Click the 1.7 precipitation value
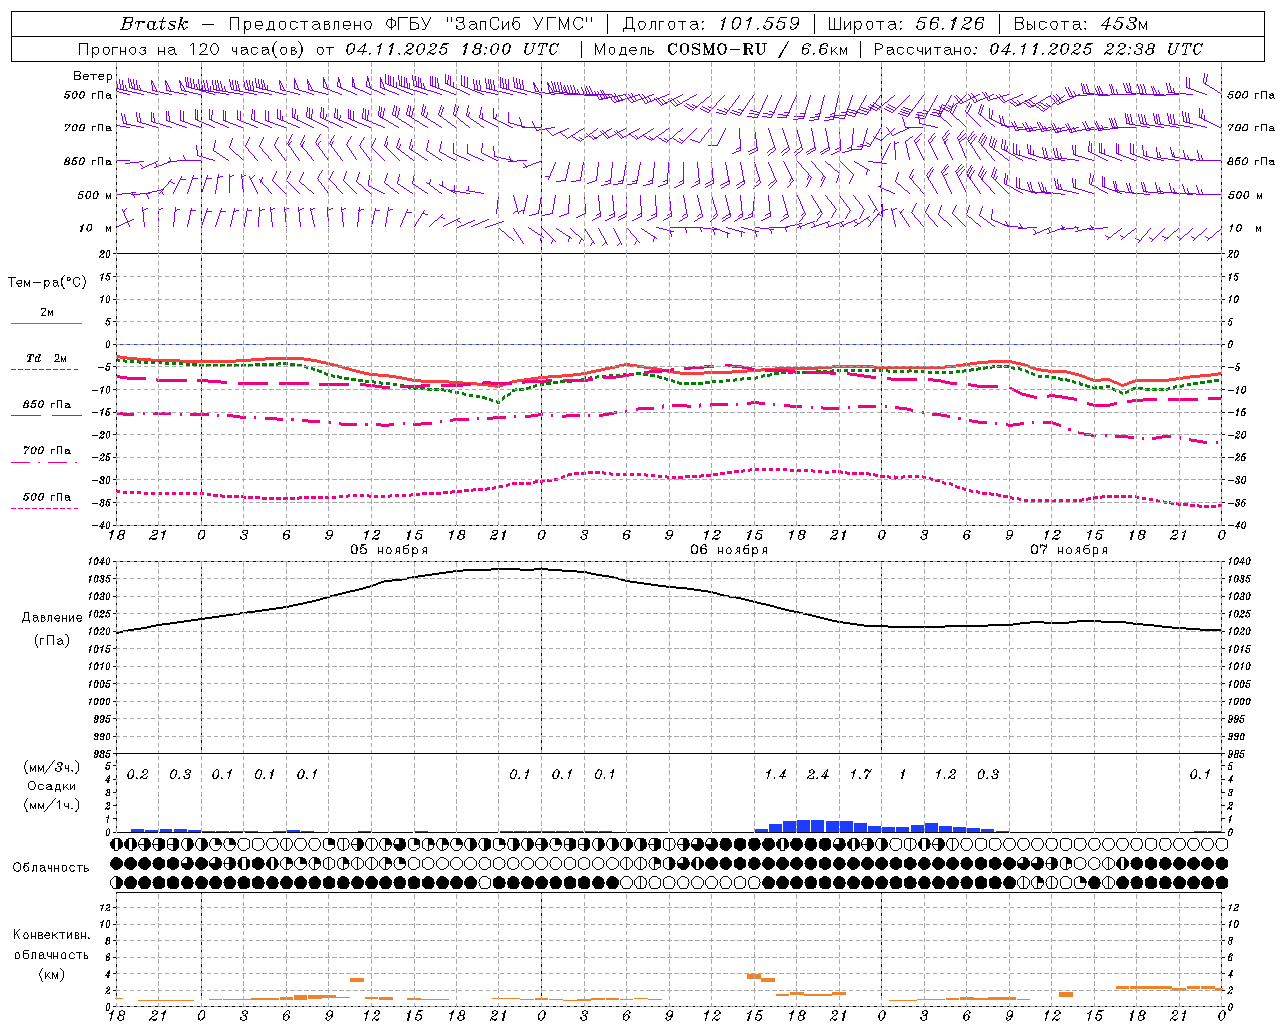Viewport: 1280px width, 1024px height. coord(860,775)
